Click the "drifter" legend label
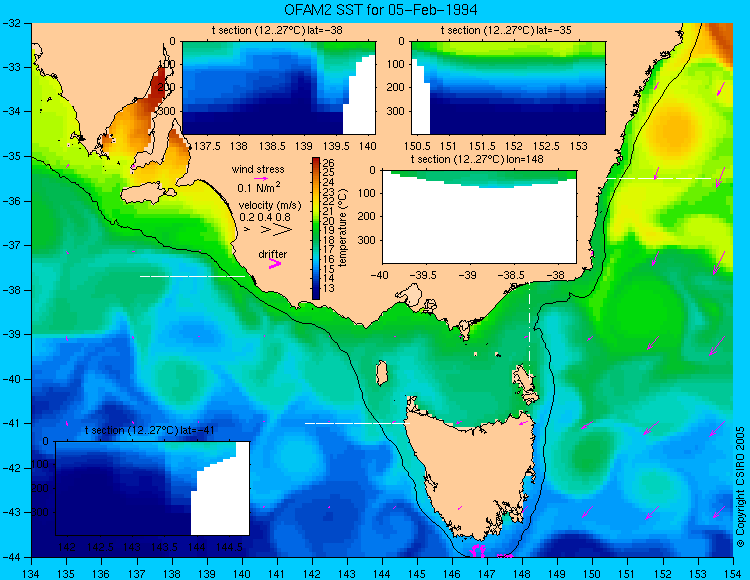 273,254
